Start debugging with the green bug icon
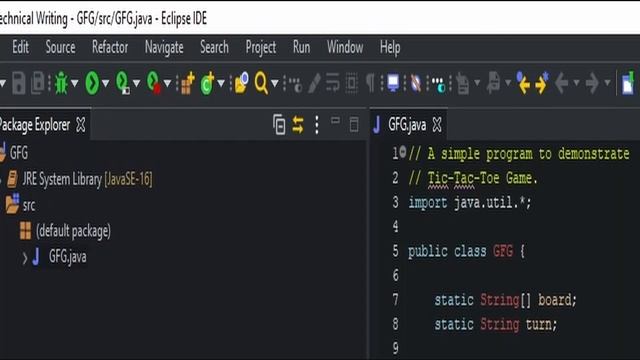Viewport: 640px width, 360px height. point(62,83)
